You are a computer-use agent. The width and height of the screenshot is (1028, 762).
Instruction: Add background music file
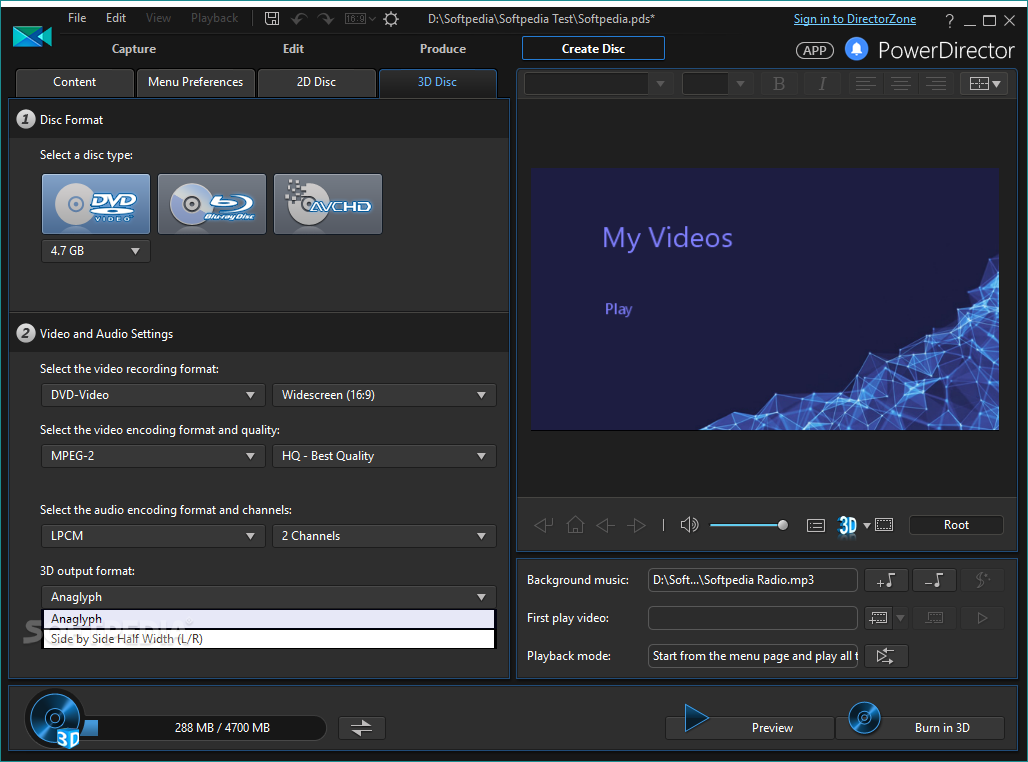click(x=886, y=580)
